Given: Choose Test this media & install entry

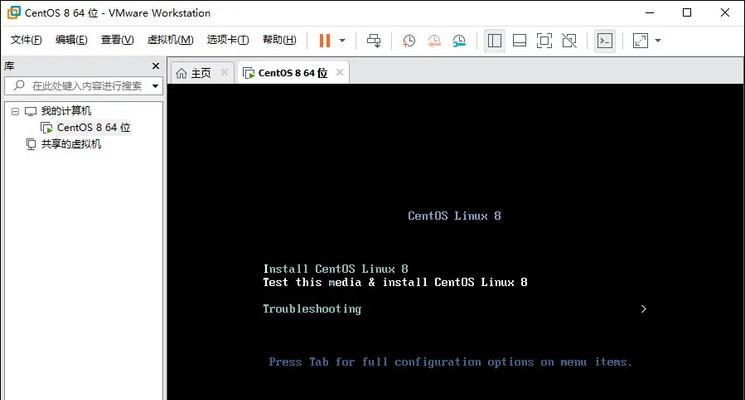Looking at the screenshot, I should (395, 282).
